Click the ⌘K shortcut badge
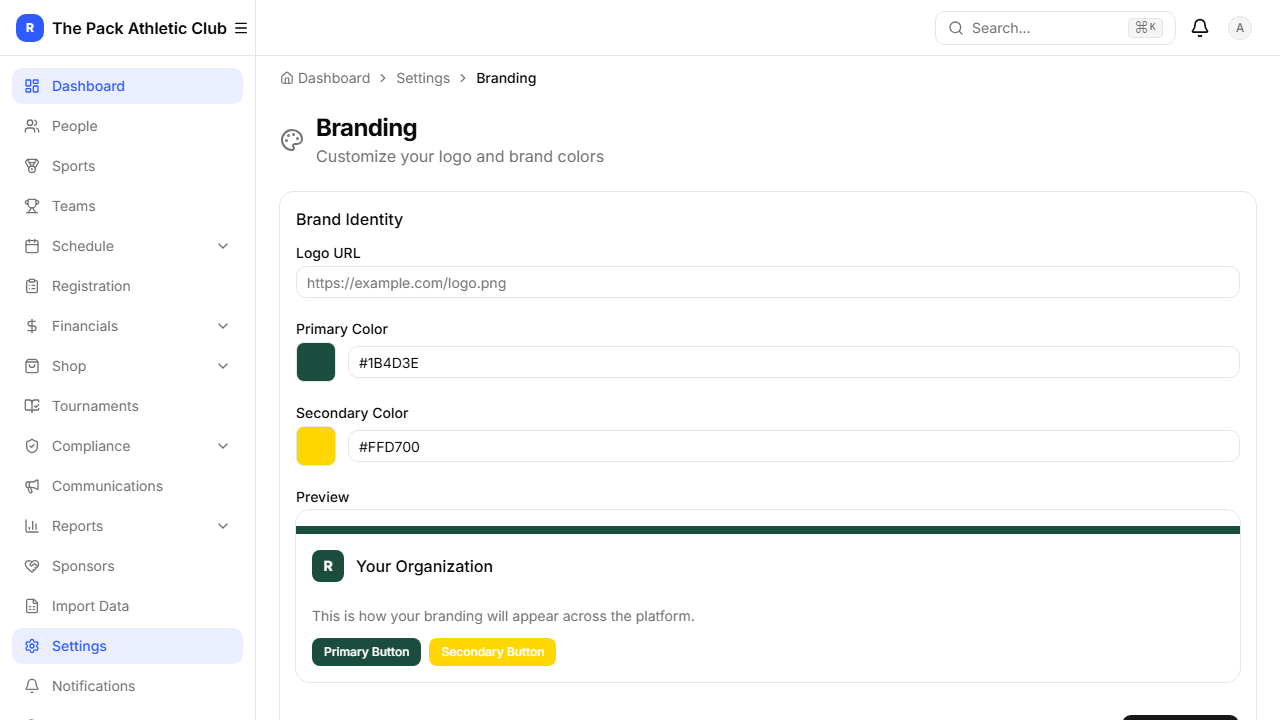This screenshot has height=720, width=1280. pyautogui.click(x=1145, y=28)
